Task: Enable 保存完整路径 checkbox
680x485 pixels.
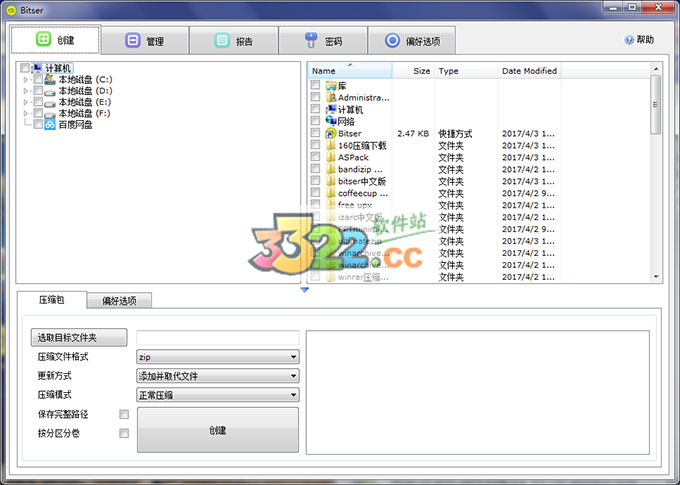Action: click(124, 414)
